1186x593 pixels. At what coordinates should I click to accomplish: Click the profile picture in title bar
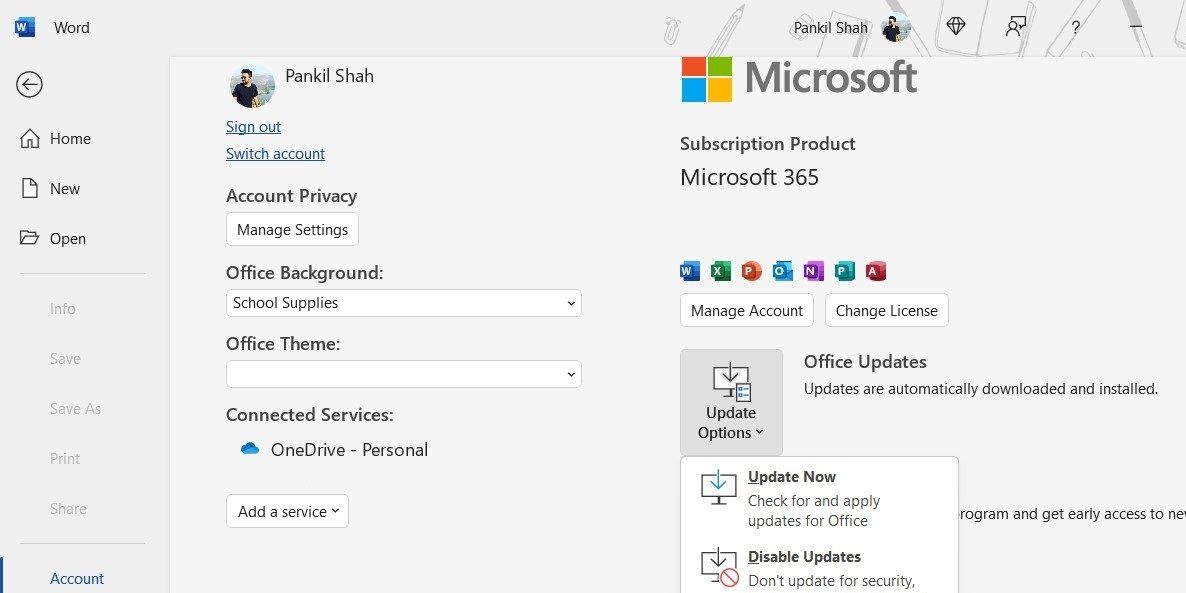(x=896, y=28)
